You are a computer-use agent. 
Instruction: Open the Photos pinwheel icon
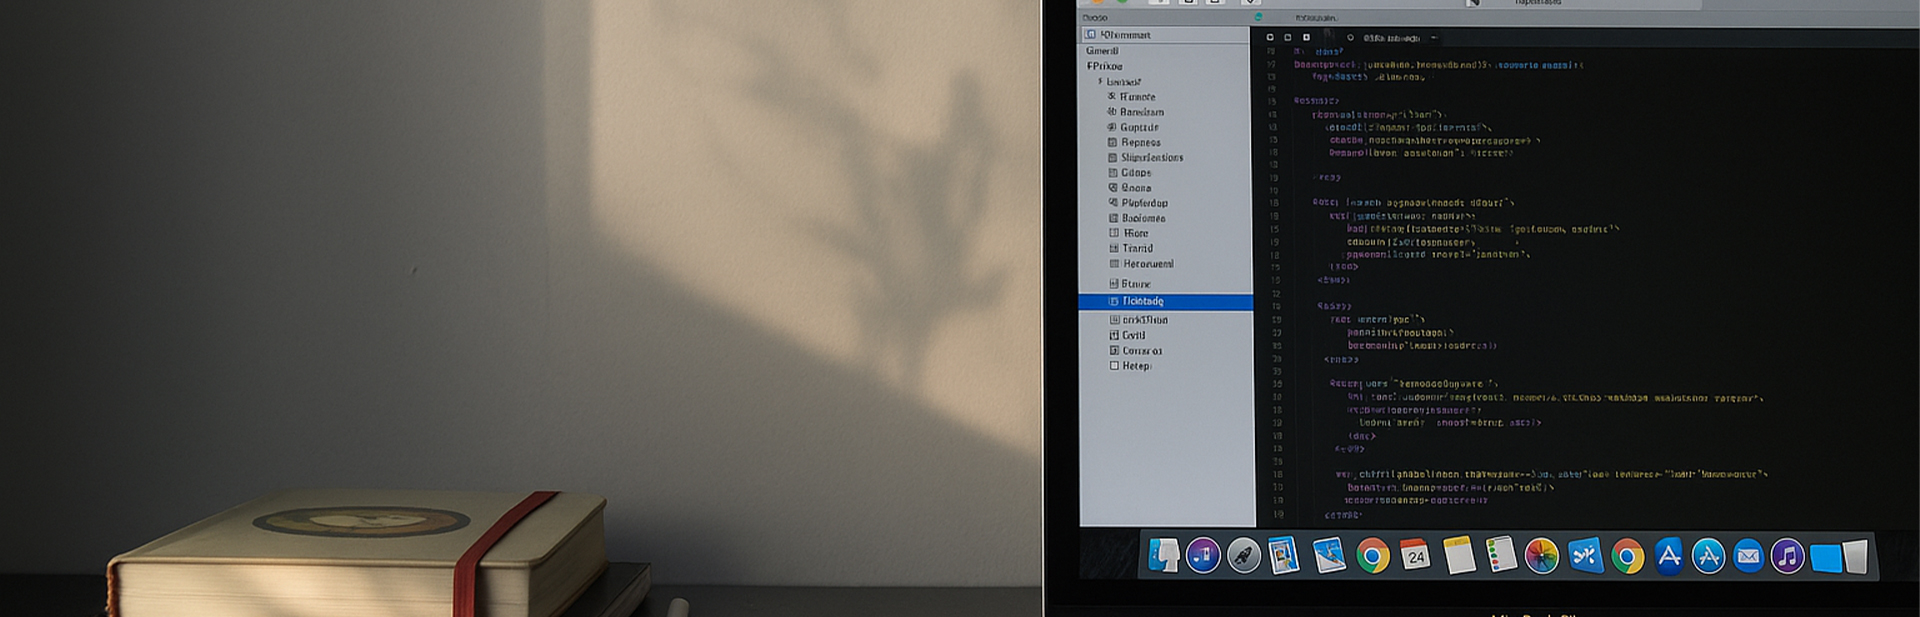[x=1541, y=556]
